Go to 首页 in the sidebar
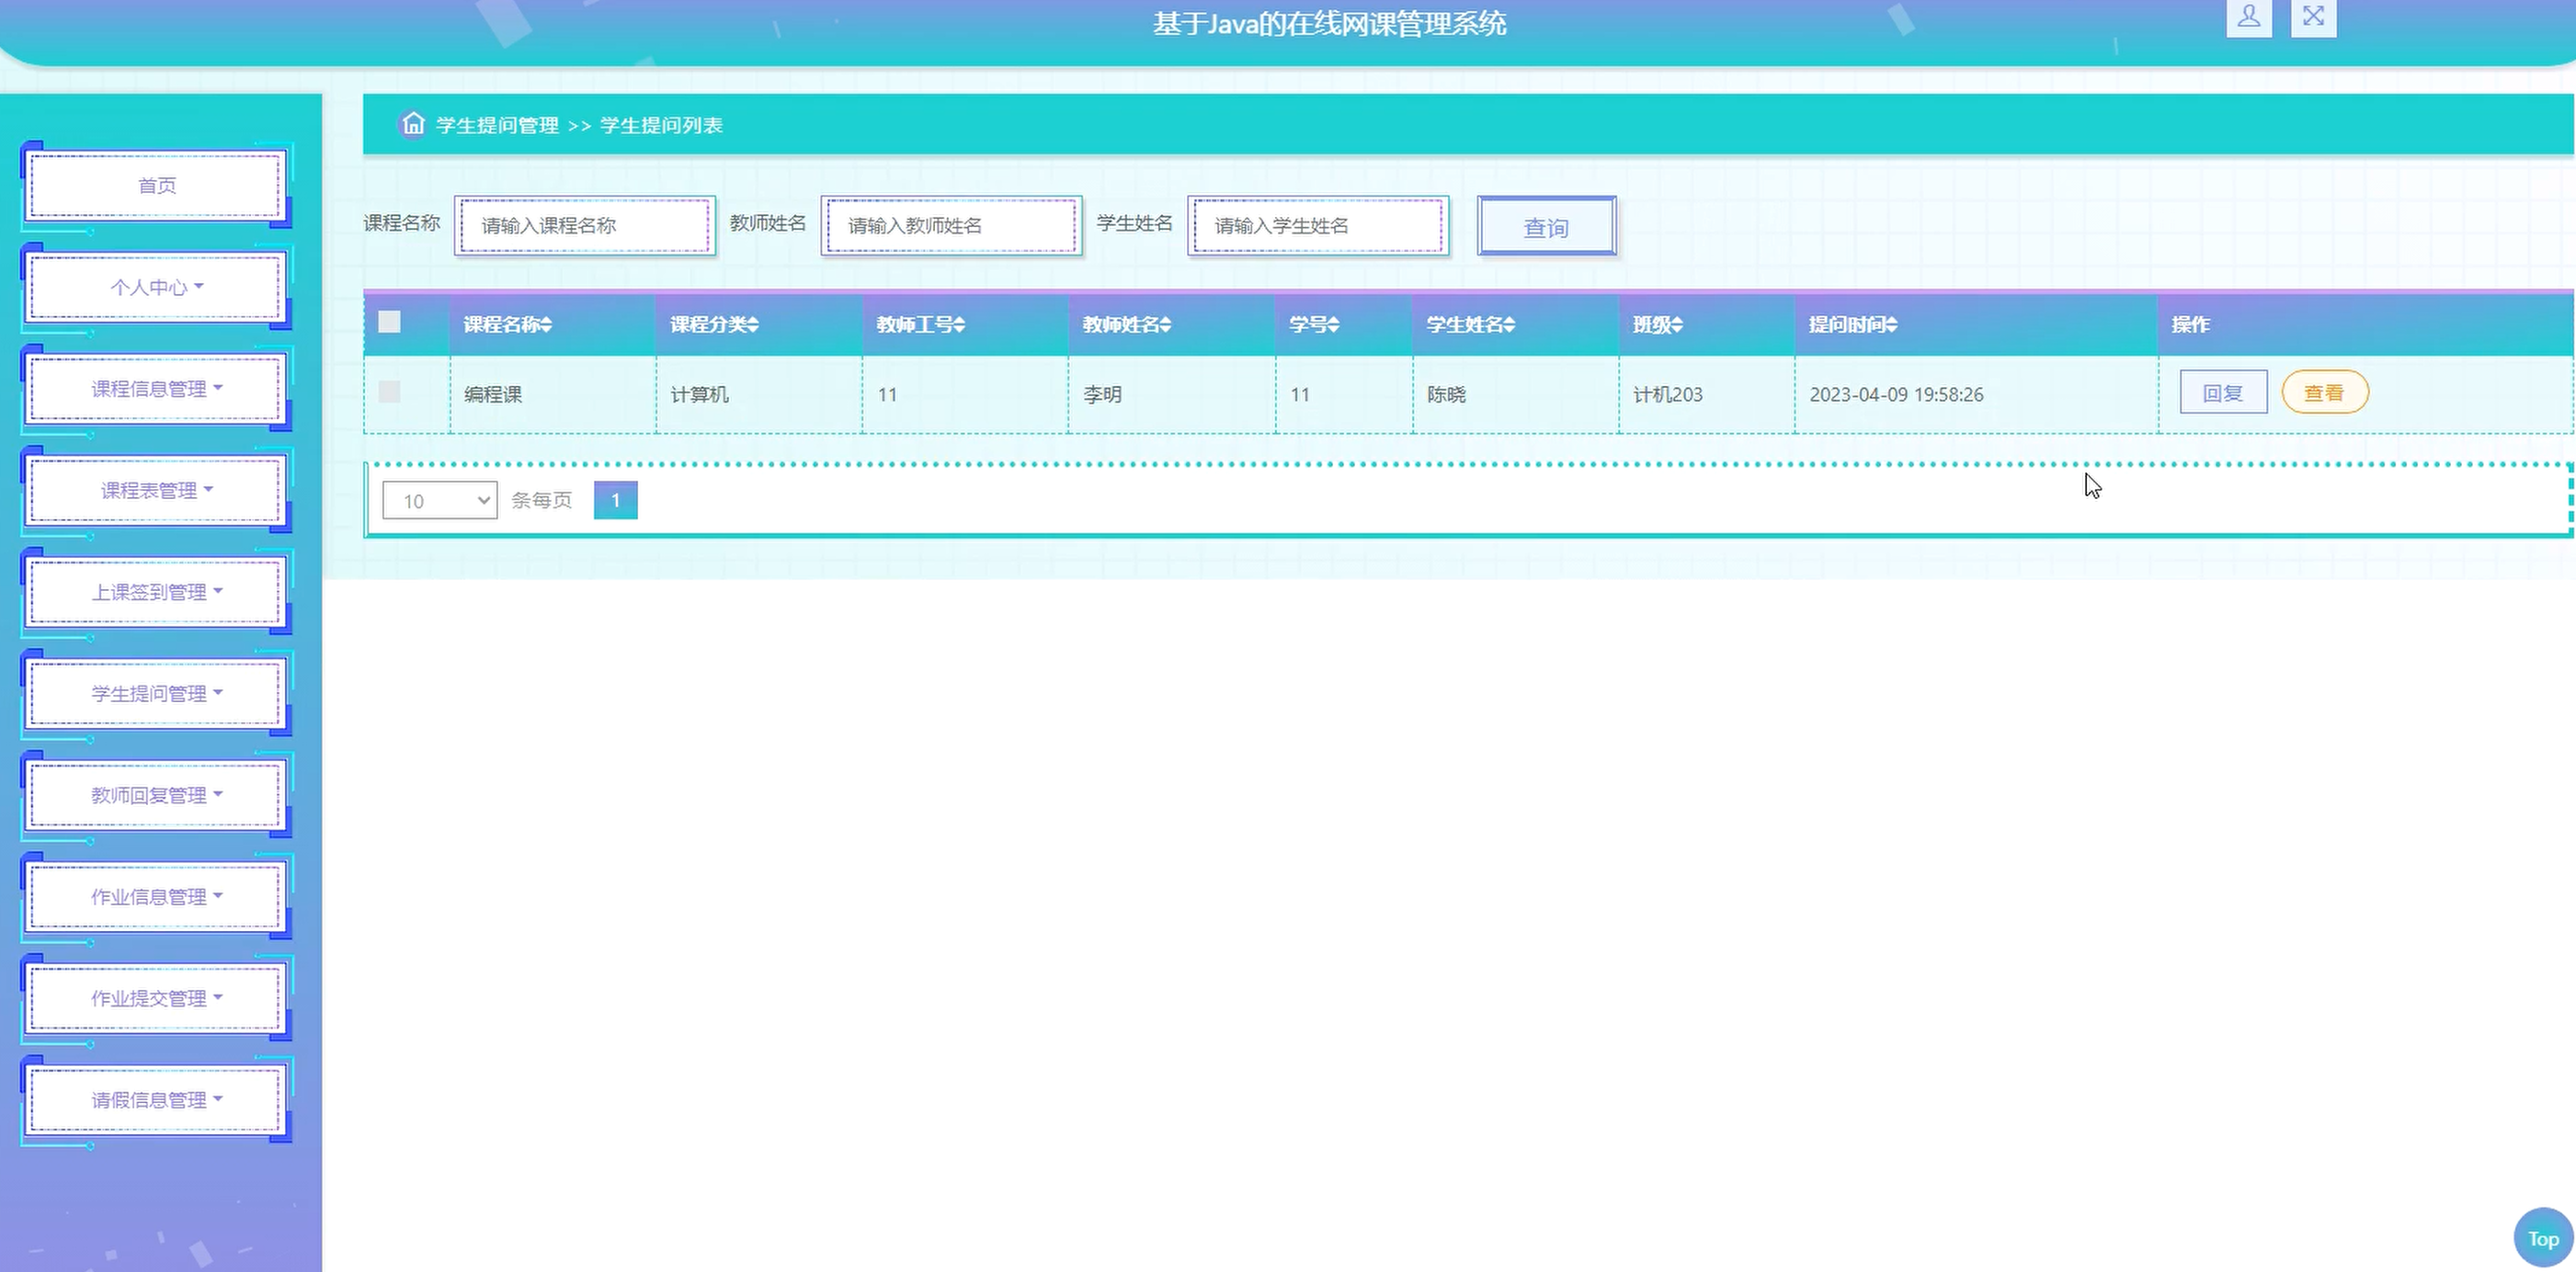 pyautogui.click(x=157, y=185)
